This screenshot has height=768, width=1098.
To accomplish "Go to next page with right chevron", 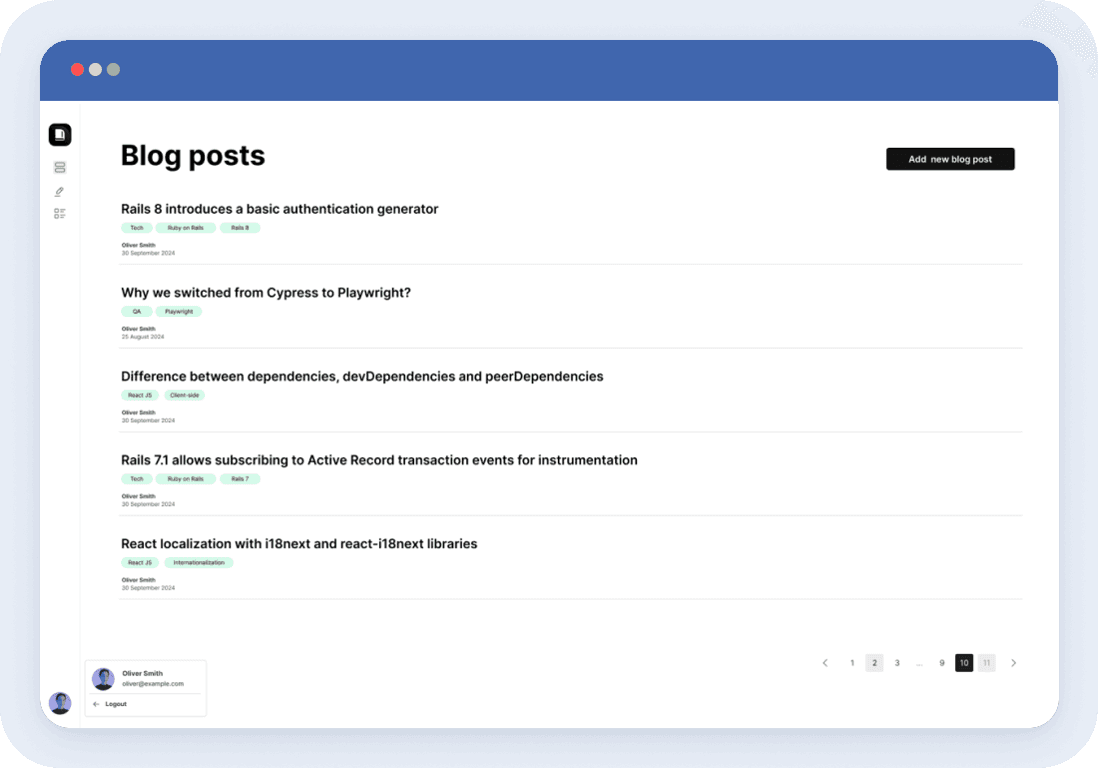I will click(x=1013, y=663).
